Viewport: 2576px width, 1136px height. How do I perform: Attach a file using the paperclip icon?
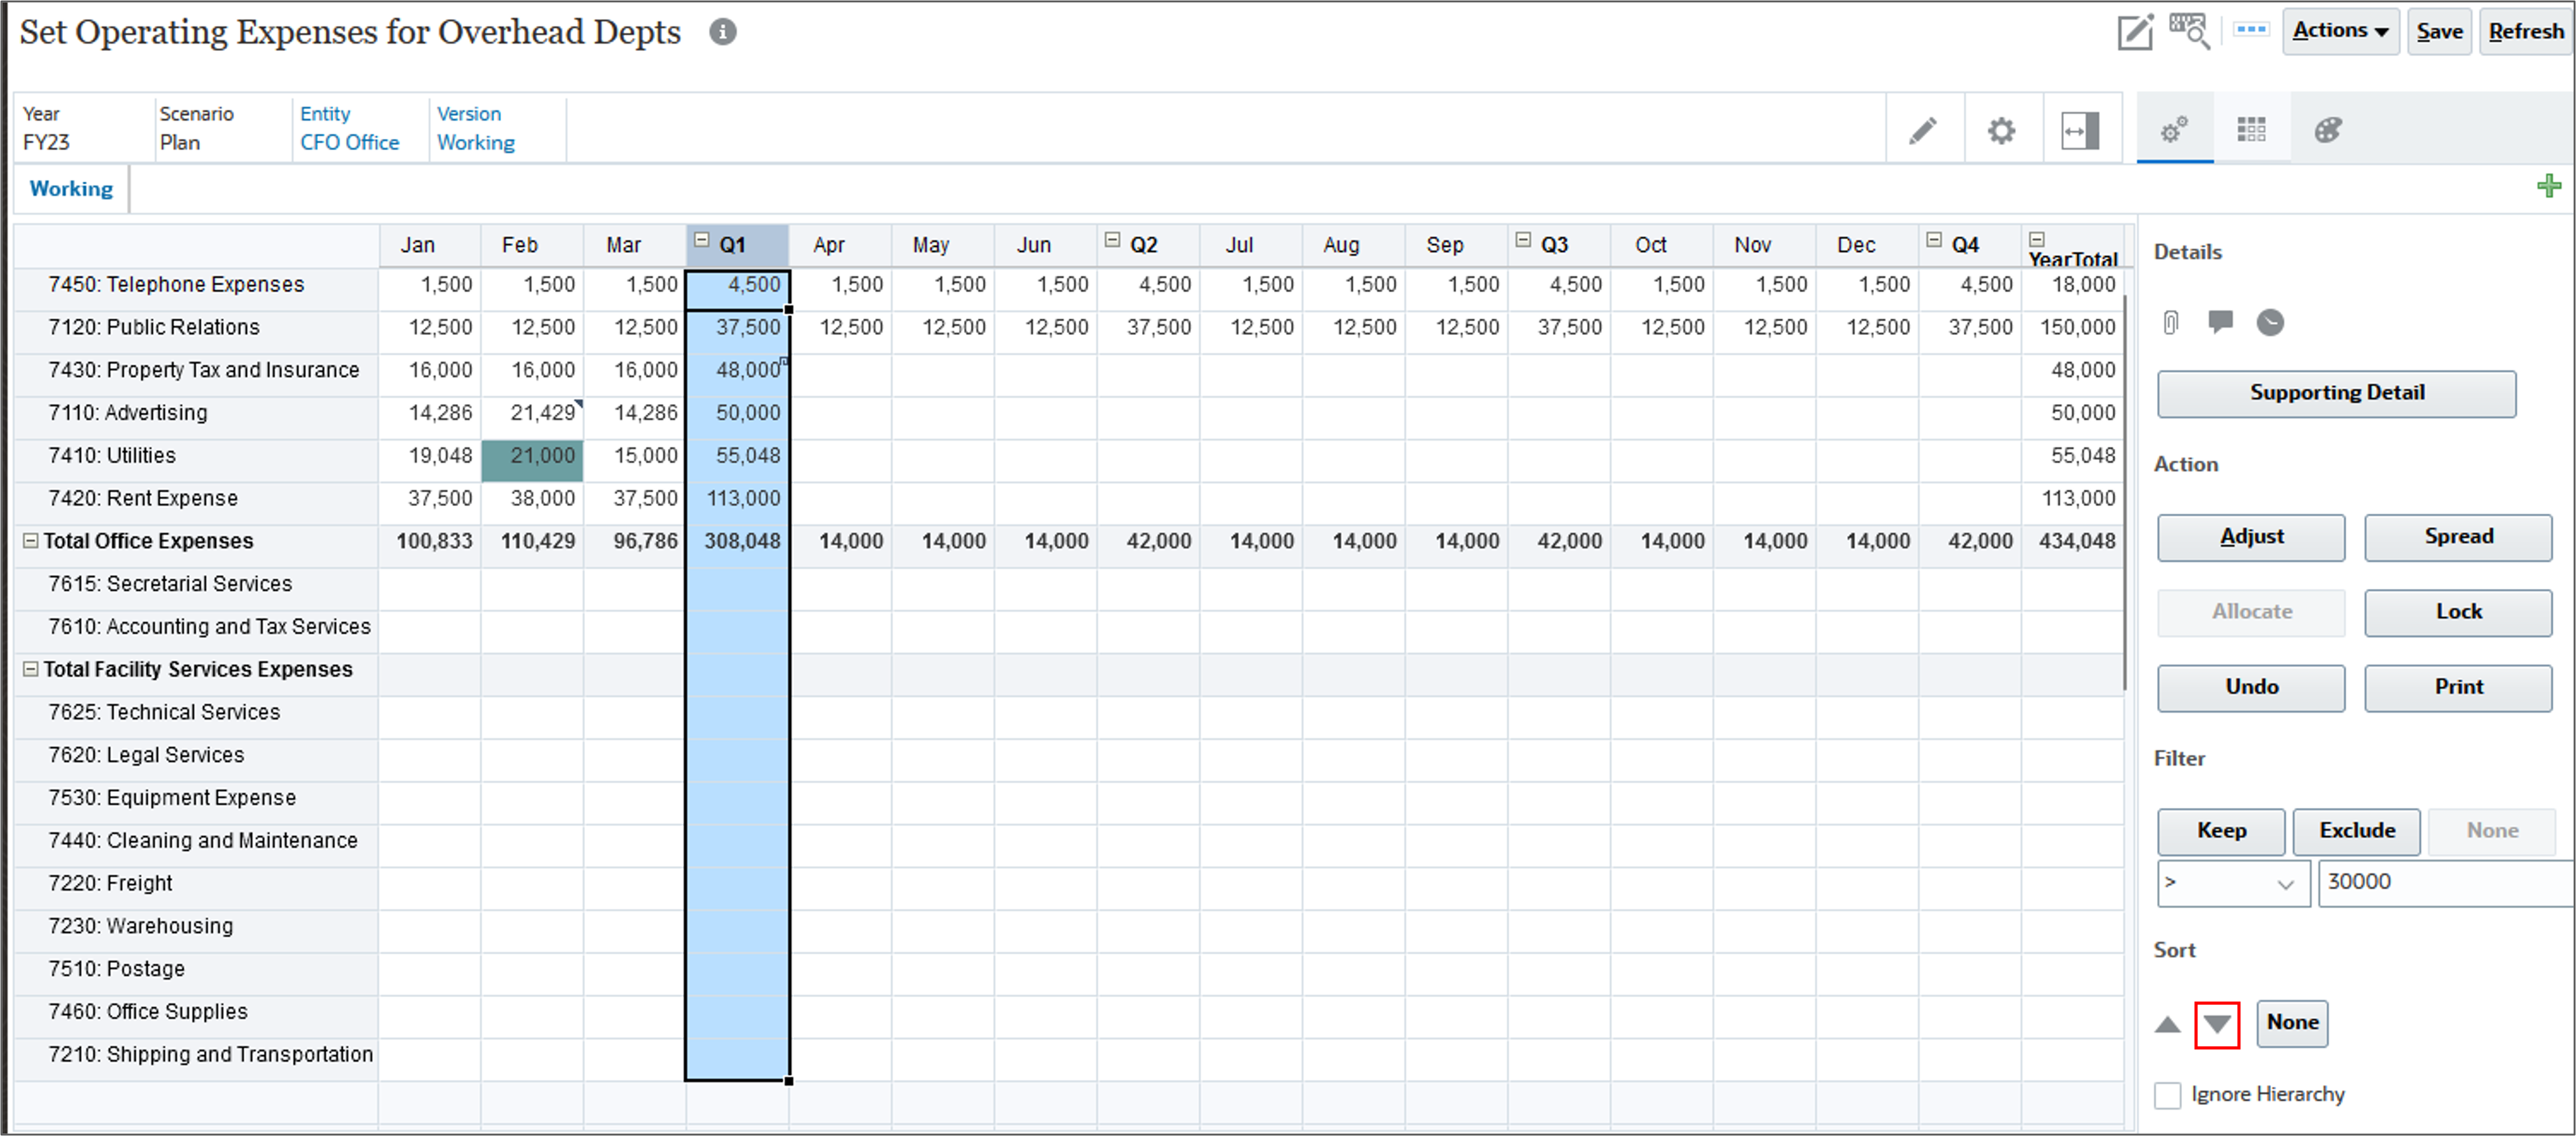2170,322
